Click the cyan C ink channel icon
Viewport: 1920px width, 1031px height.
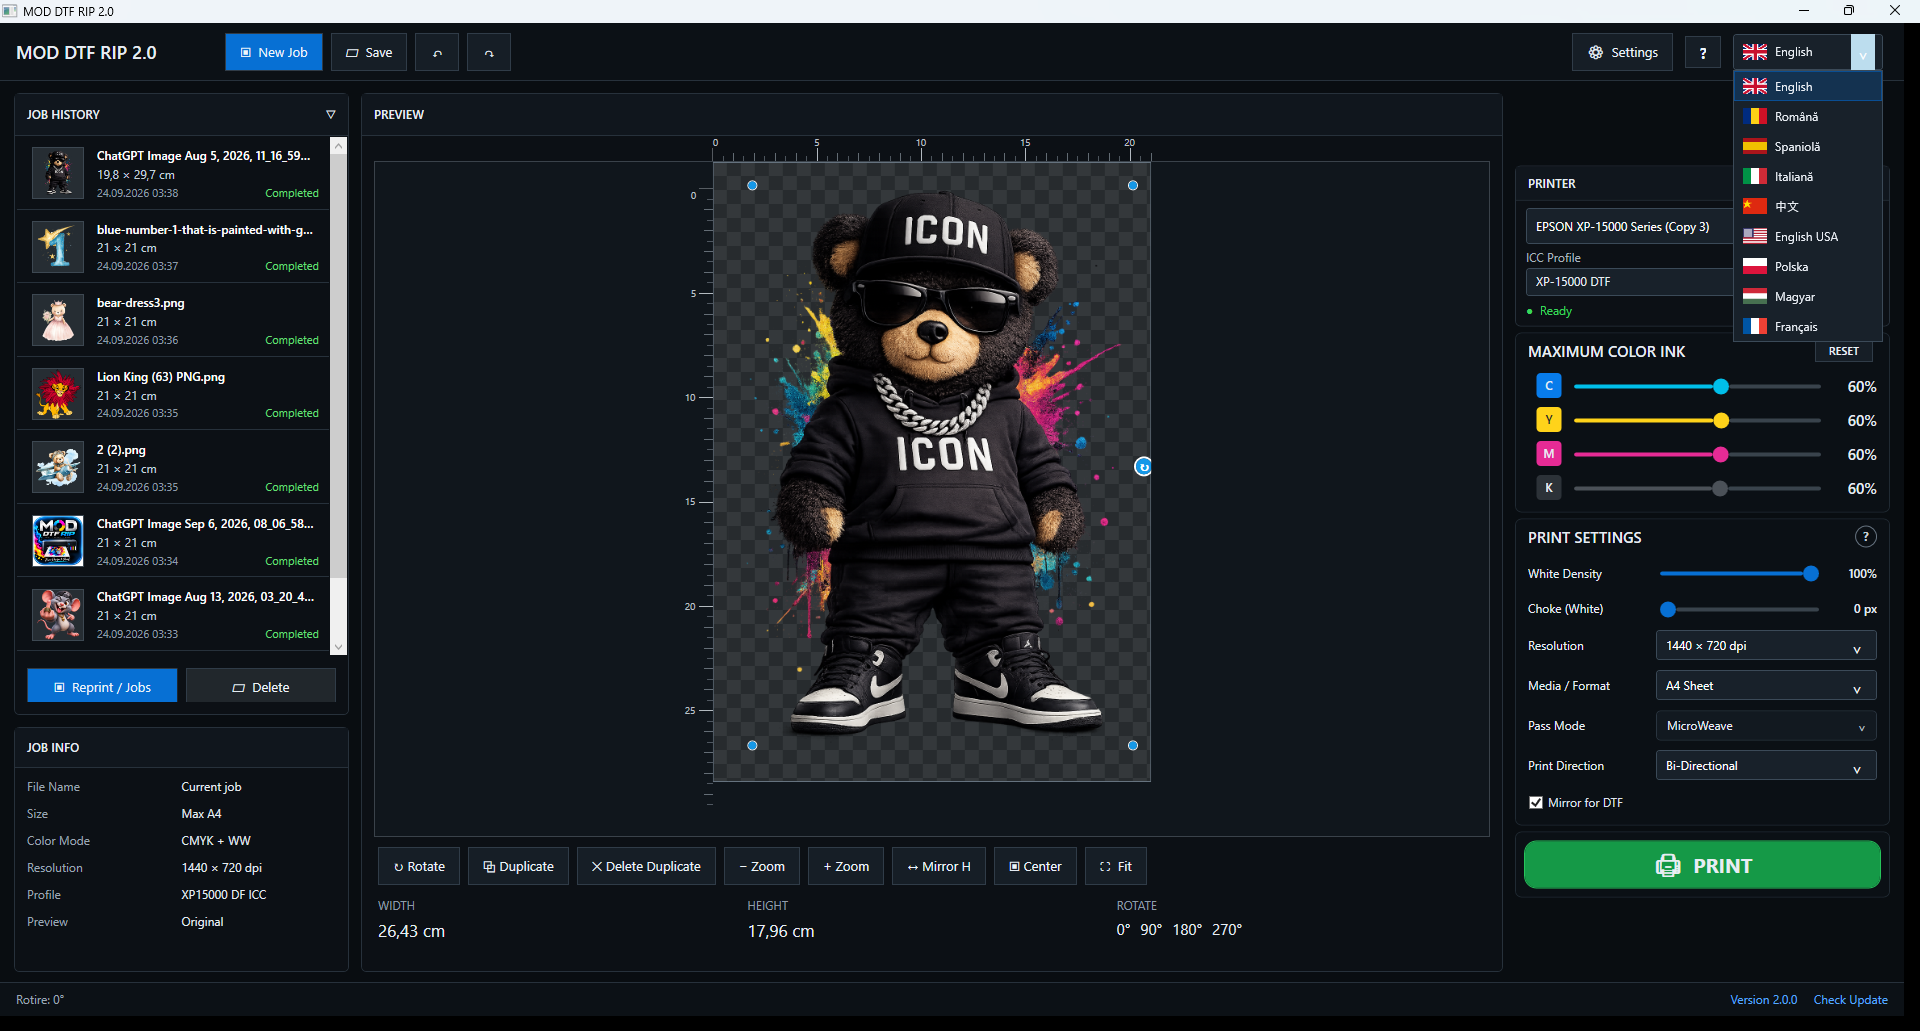(x=1549, y=386)
